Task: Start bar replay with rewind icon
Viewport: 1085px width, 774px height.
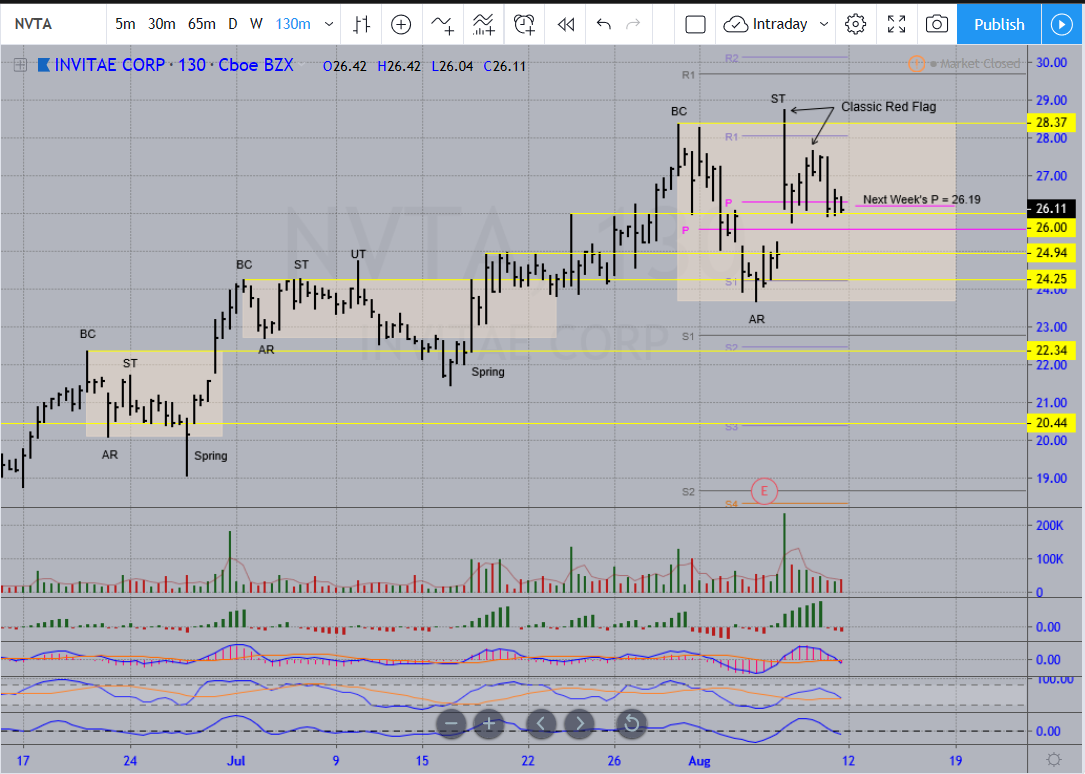Action: [566, 24]
